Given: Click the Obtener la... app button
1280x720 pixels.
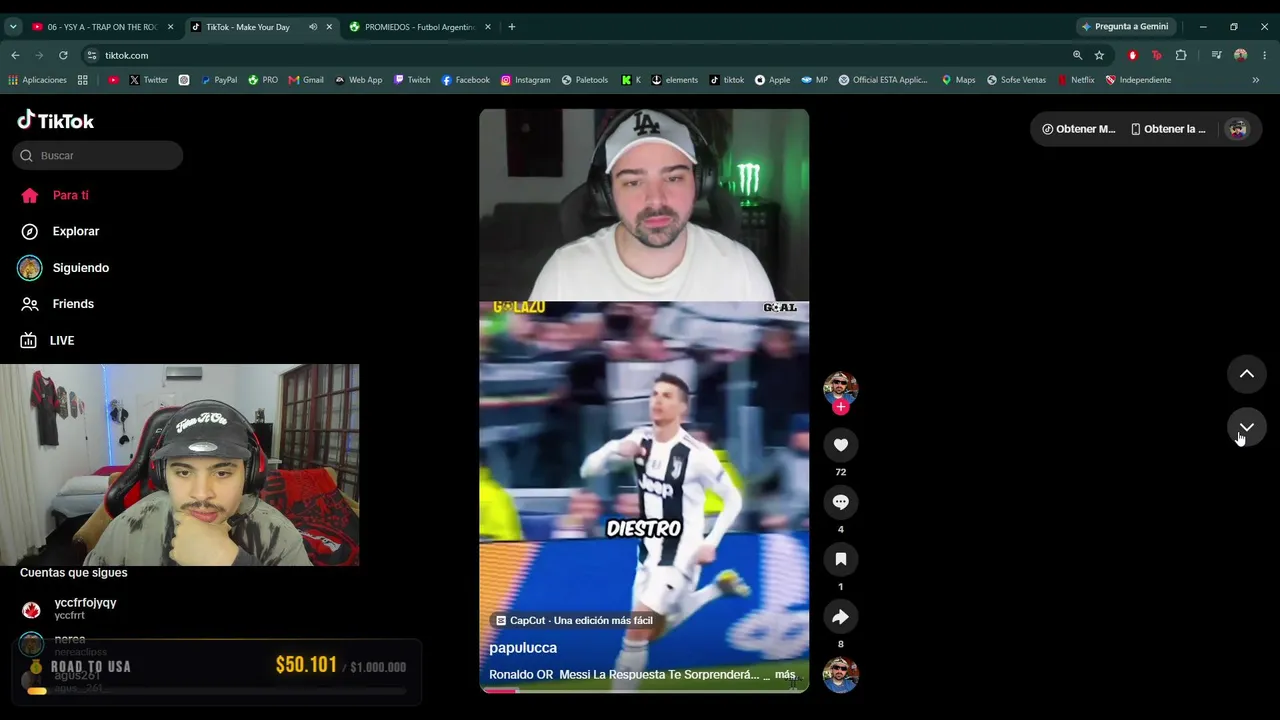Looking at the screenshot, I should (1168, 129).
